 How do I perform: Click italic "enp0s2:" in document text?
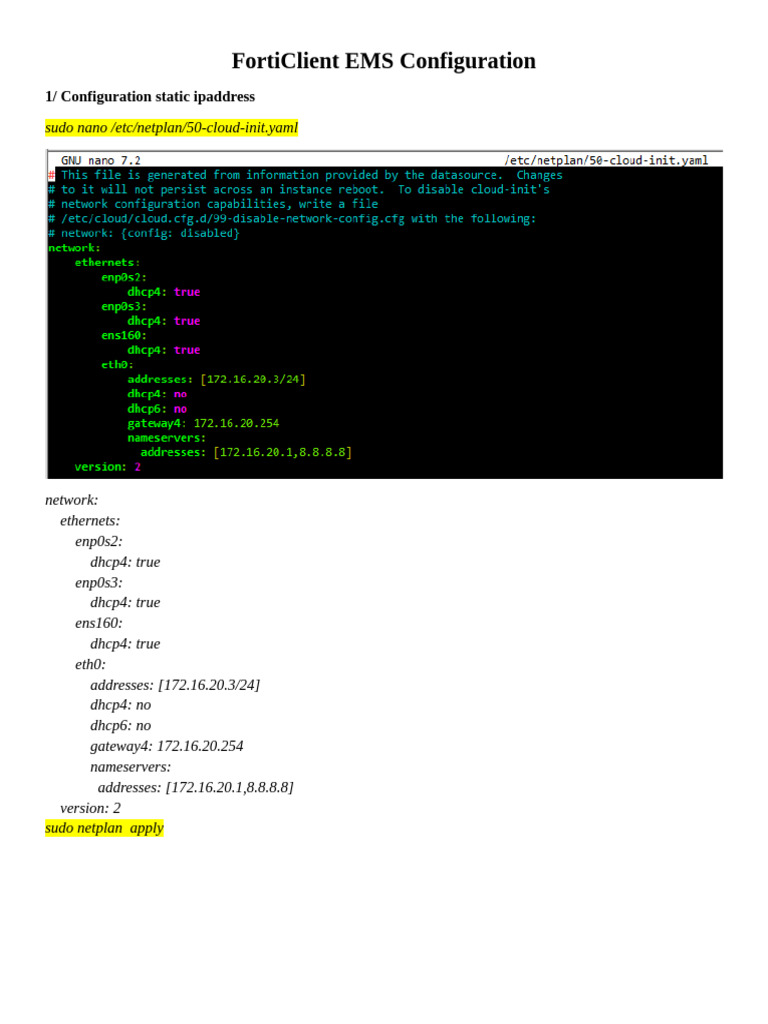(99, 542)
